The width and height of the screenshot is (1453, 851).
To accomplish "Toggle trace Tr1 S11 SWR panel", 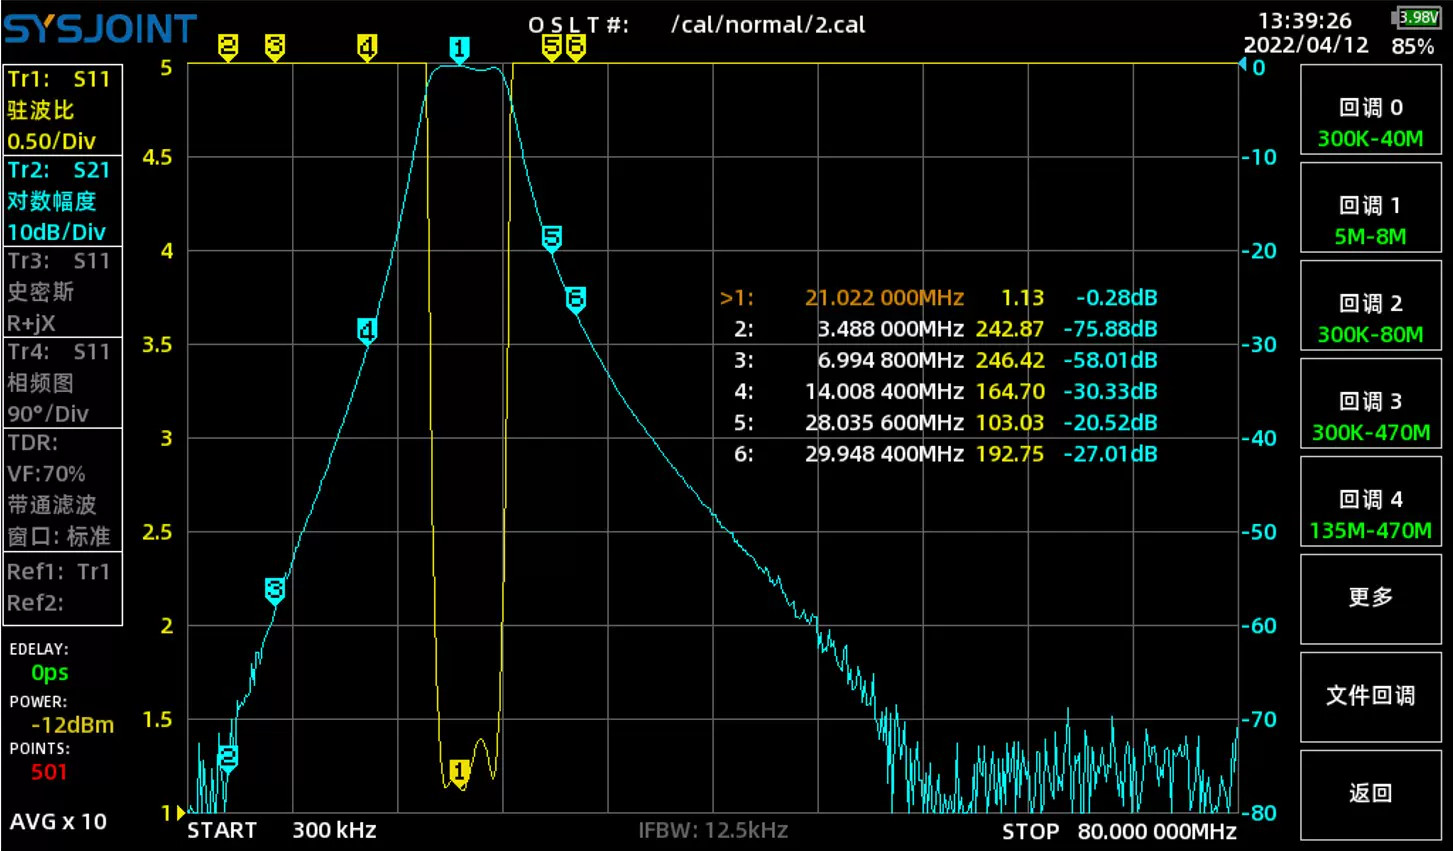I will [62, 110].
